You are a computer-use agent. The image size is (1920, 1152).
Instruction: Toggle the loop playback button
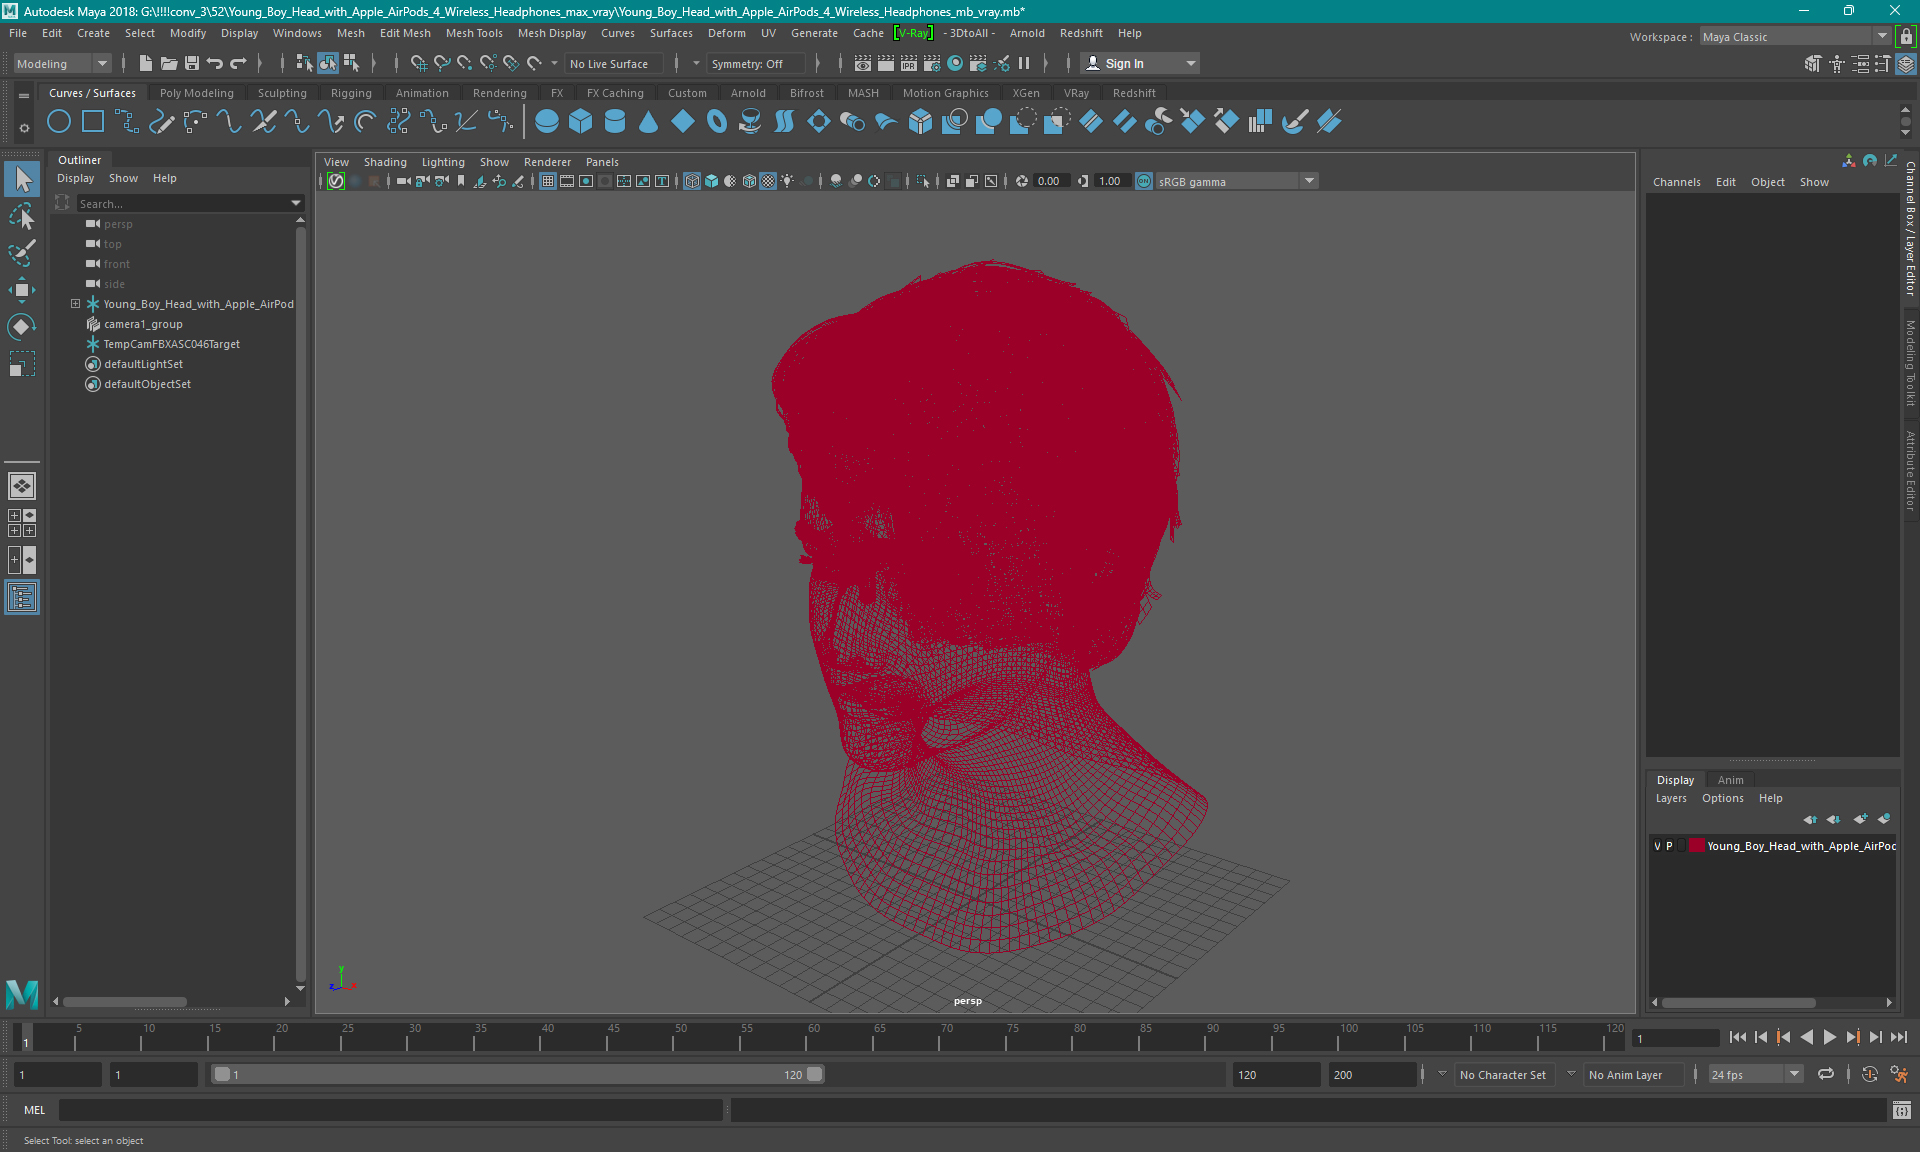[1826, 1075]
